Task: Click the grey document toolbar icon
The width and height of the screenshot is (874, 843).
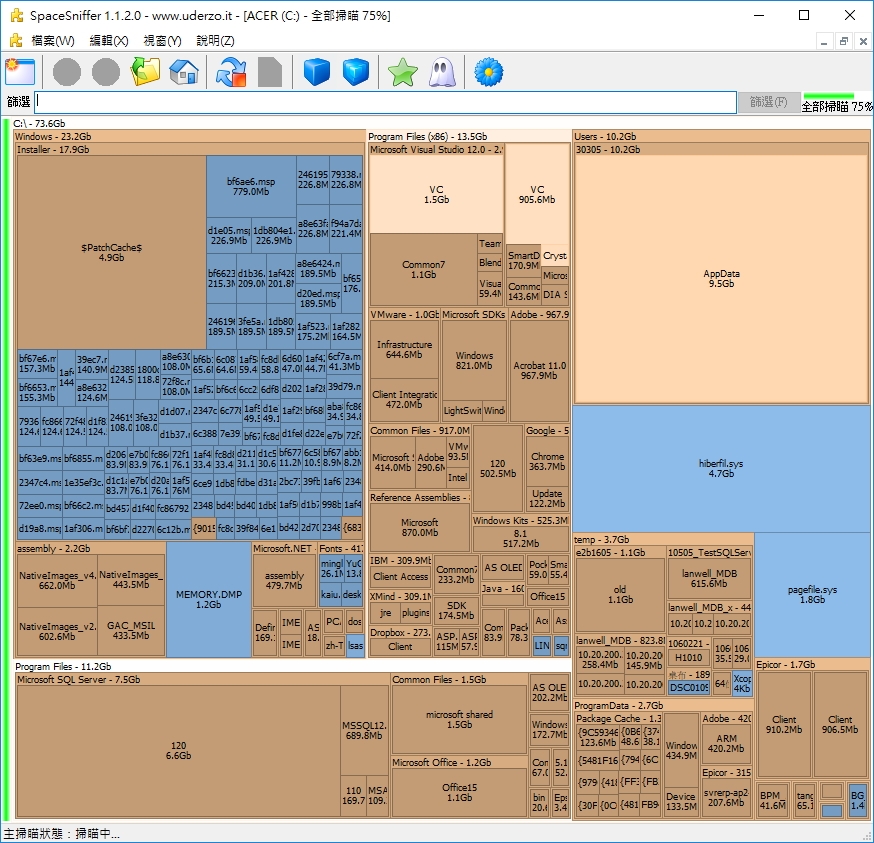Action: point(270,72)
